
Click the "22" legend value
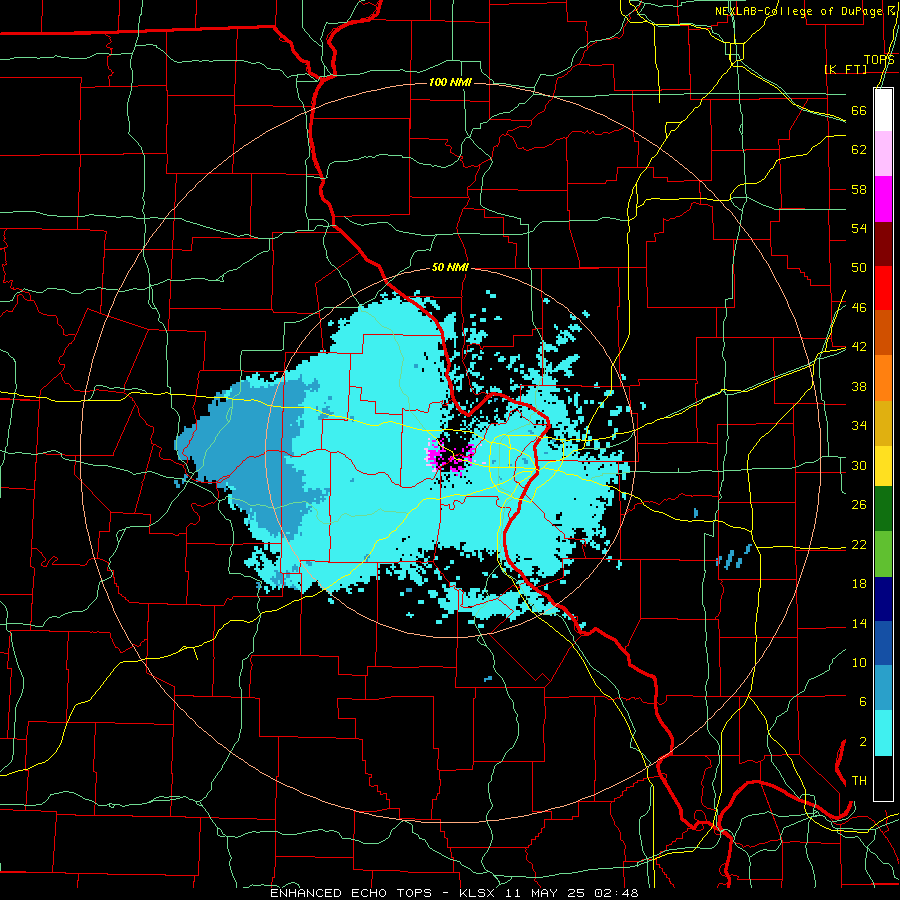click(859, 544)
